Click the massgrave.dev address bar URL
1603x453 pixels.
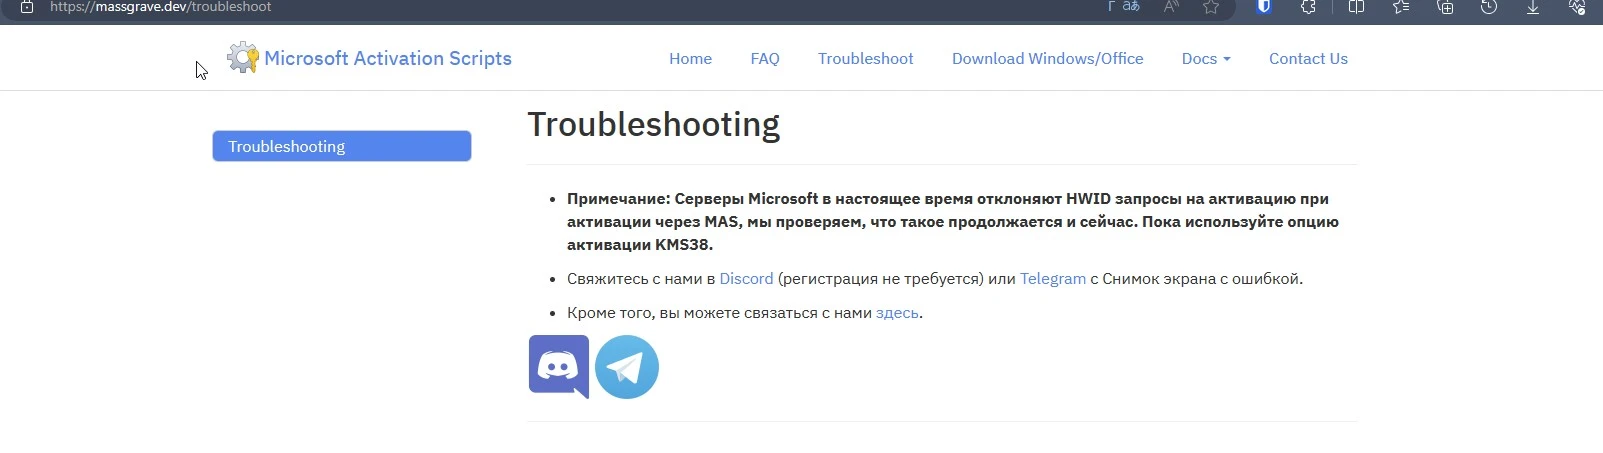[161, 7]
